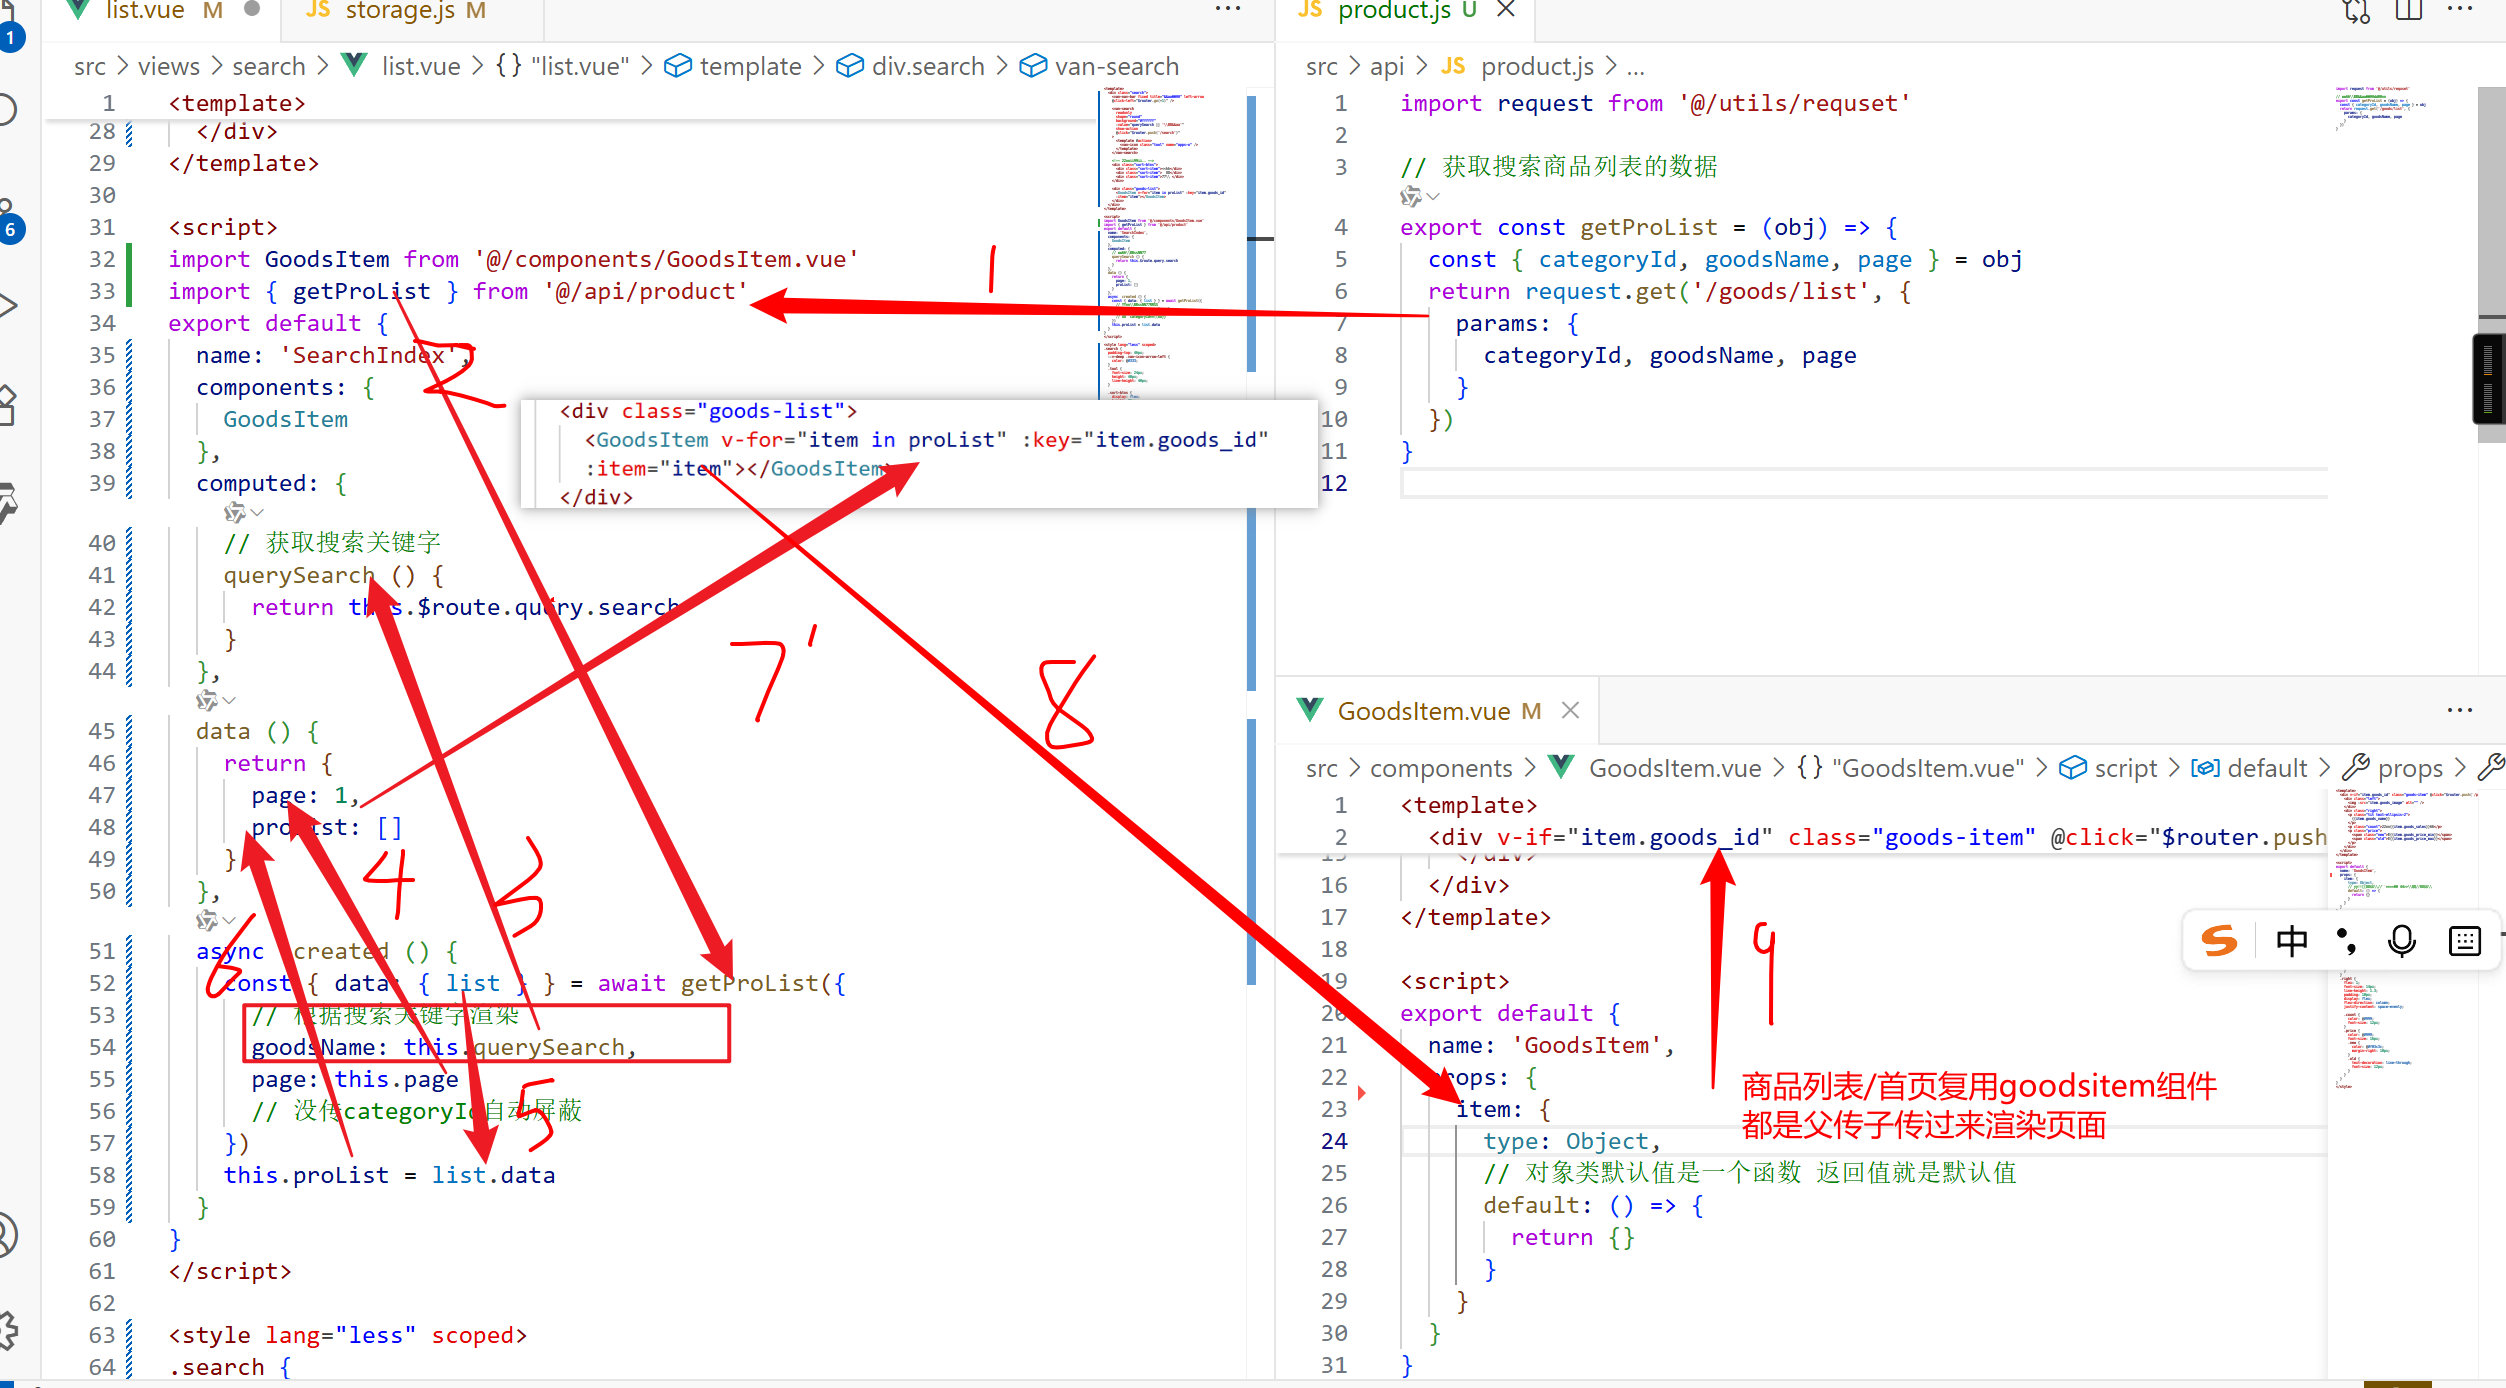Click Open Changes icon above product.js
2506x1388 pixels.
pos(2357,12)
